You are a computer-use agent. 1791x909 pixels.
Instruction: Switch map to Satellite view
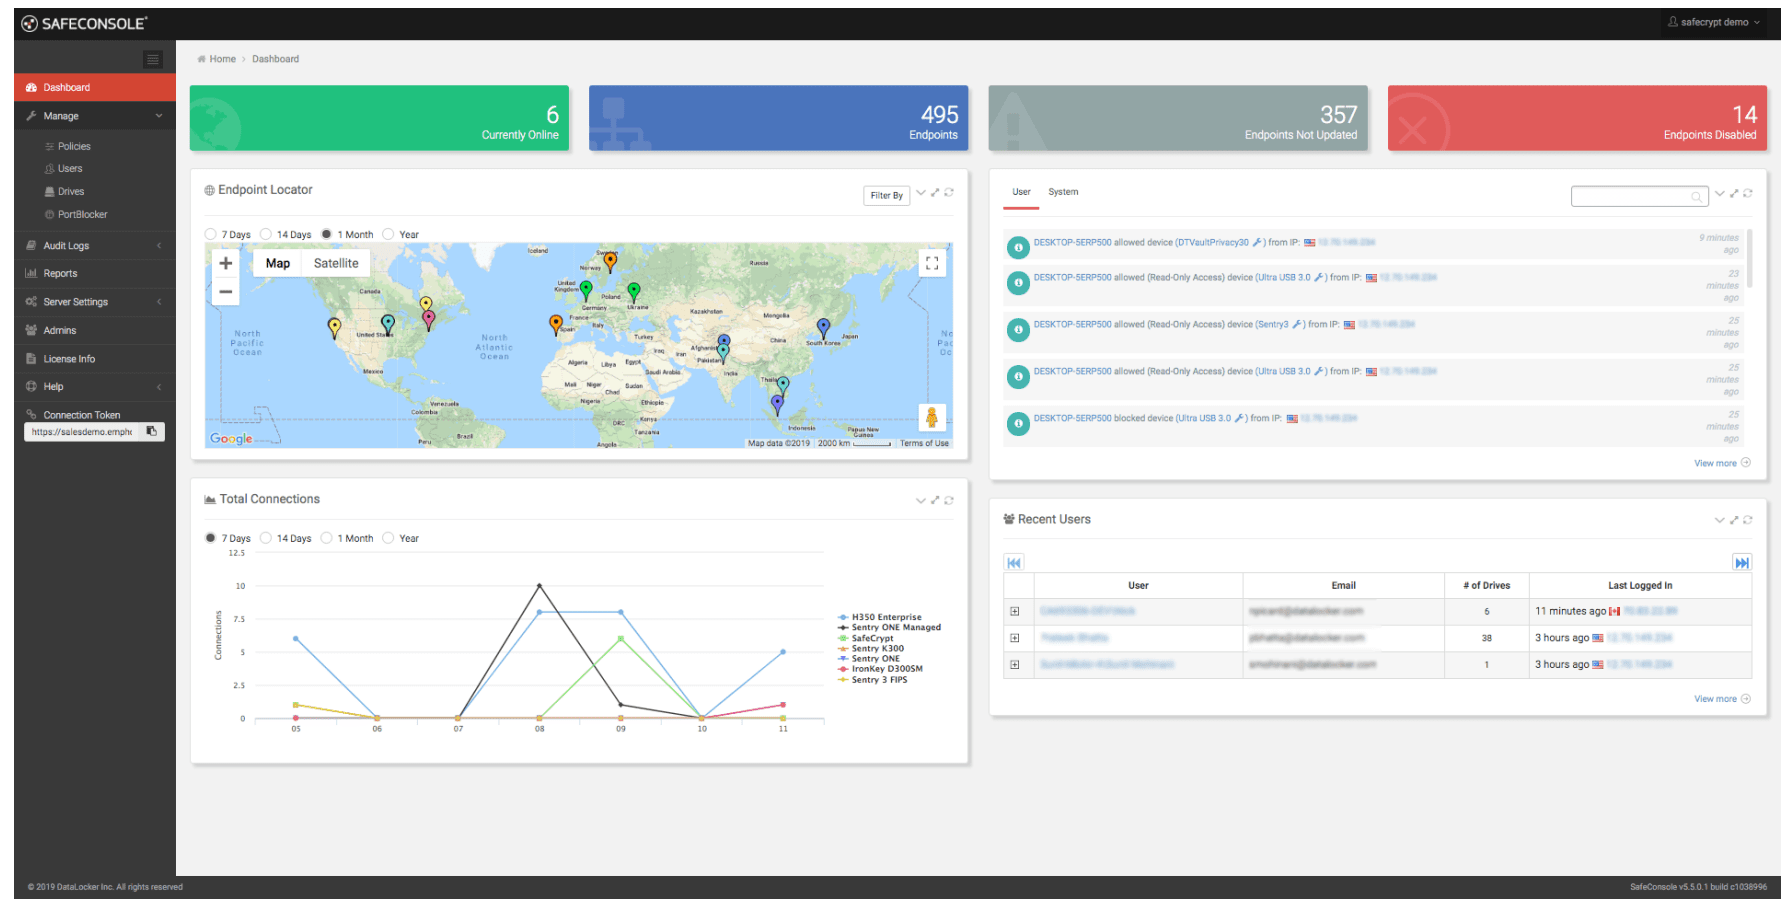tap(336, 264)
